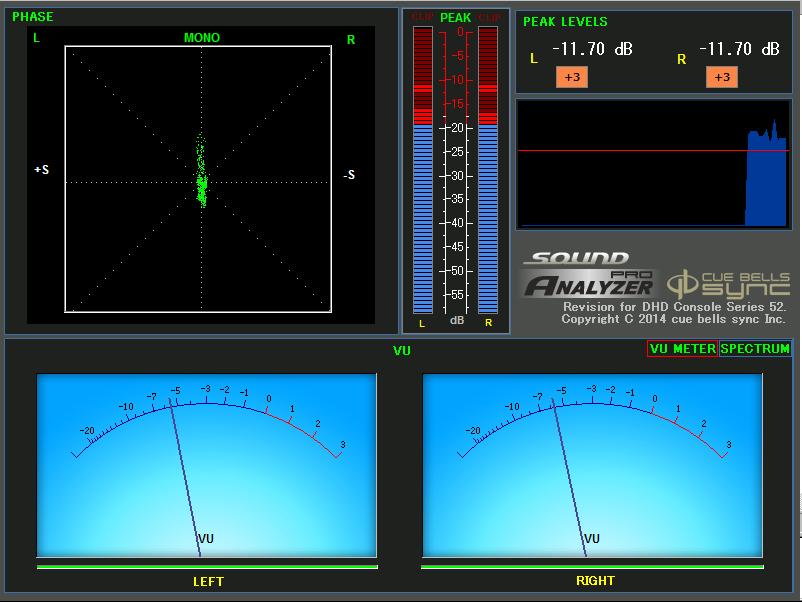802x602 pixels.
Task: Click the cue bells sync logo
Action: point(728,282)
